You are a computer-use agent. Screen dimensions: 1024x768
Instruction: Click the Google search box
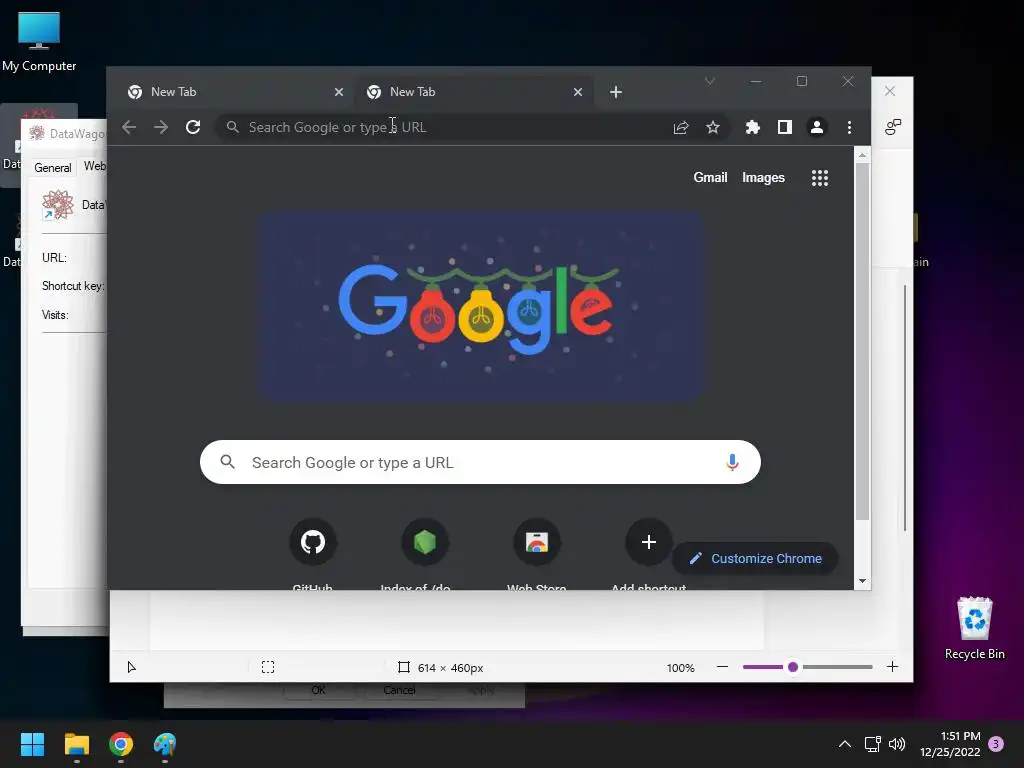[480, 462]
